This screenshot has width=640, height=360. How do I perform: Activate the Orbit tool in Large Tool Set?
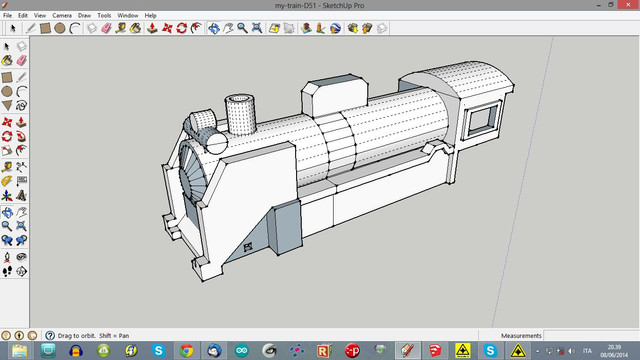[7, 212]
